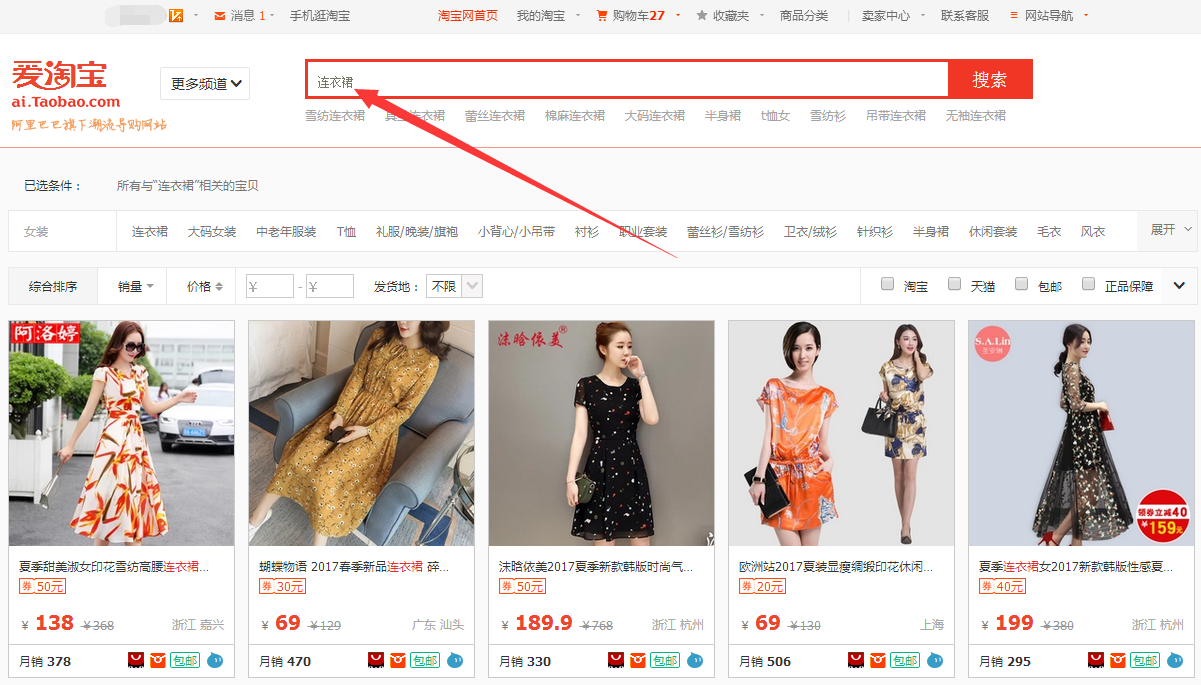Click the orange Taobao icon under 月销 330

637,660
